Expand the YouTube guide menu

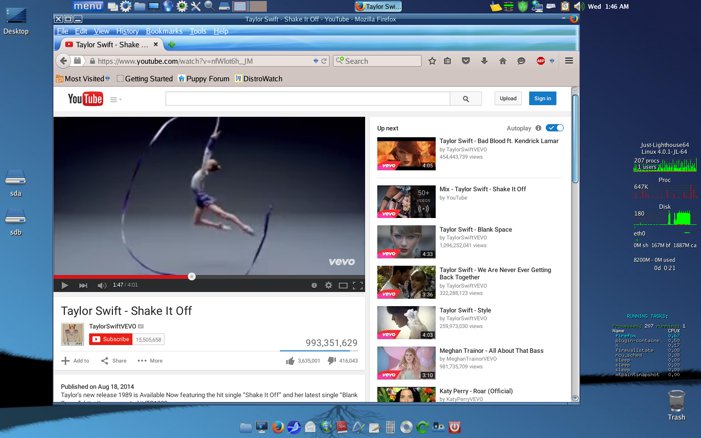(x=116, y=99)
